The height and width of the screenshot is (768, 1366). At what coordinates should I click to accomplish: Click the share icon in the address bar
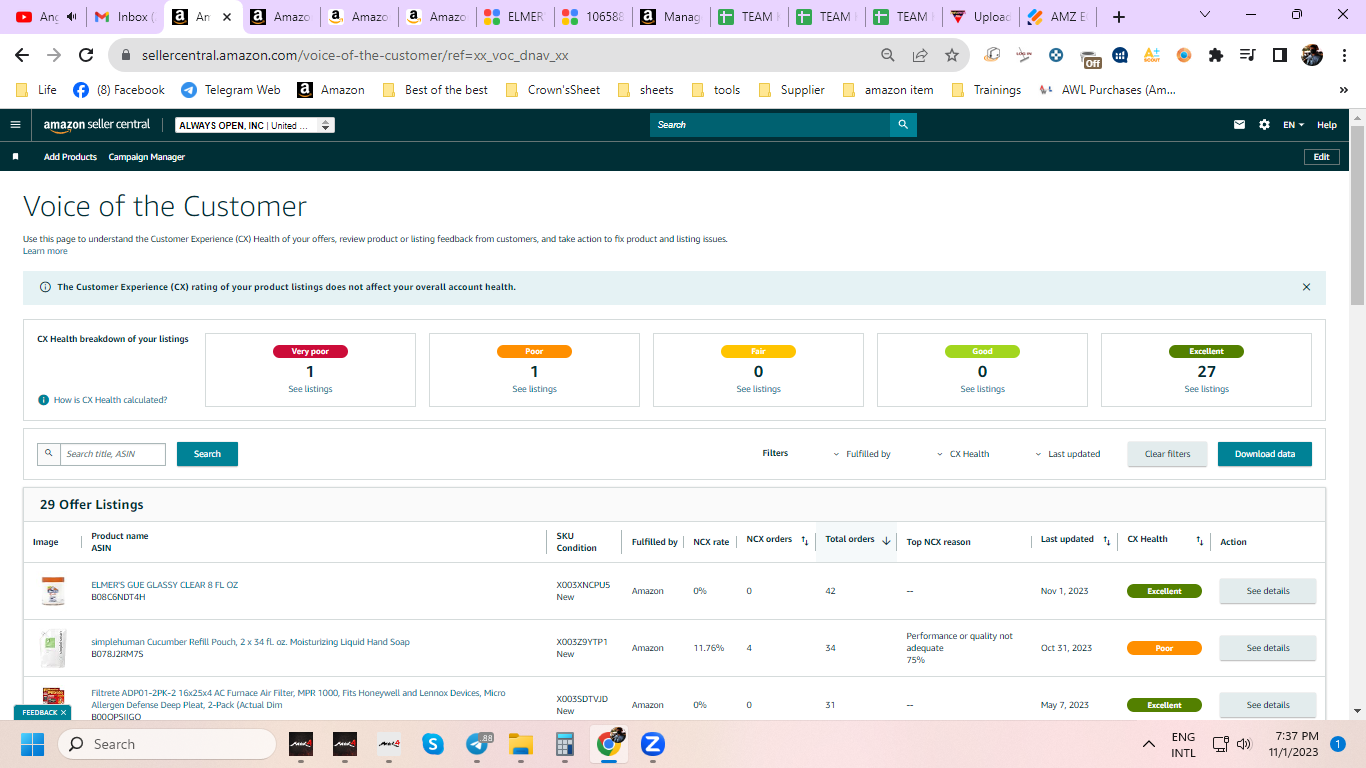point(919,55)
